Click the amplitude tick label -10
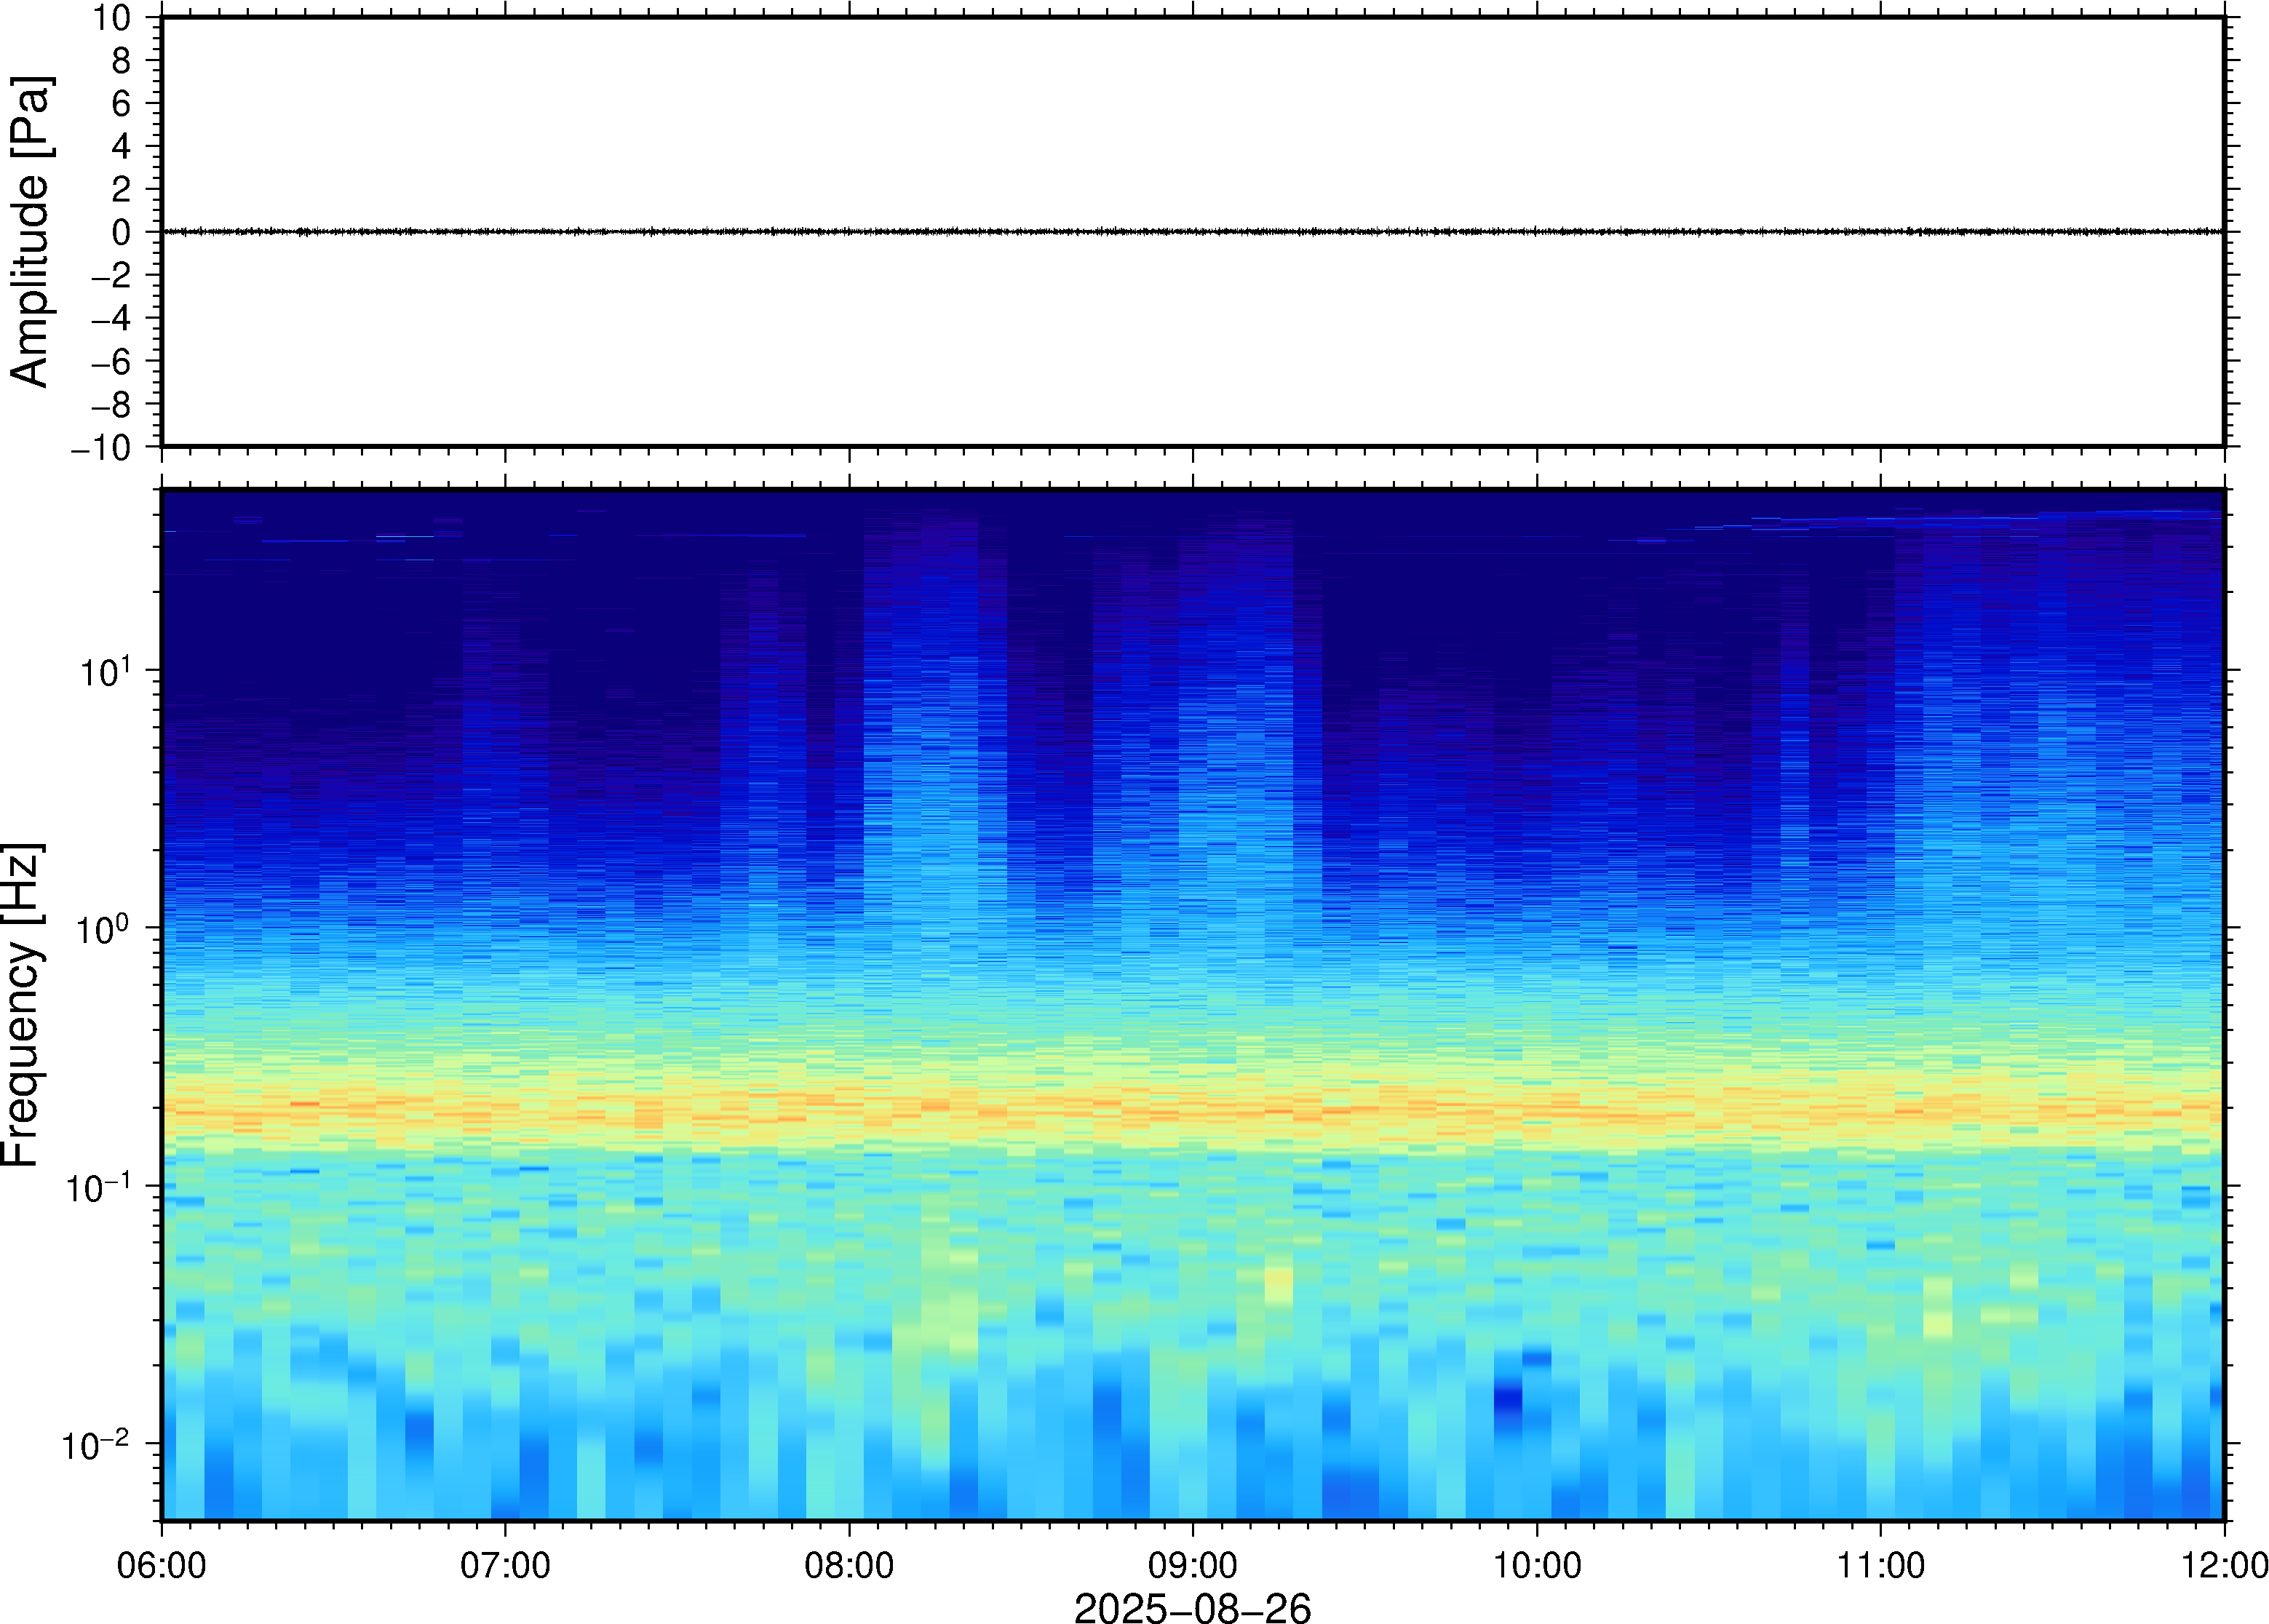Image resolution: width=2269 pixels, height=1624 pixels. pos(101,447)
